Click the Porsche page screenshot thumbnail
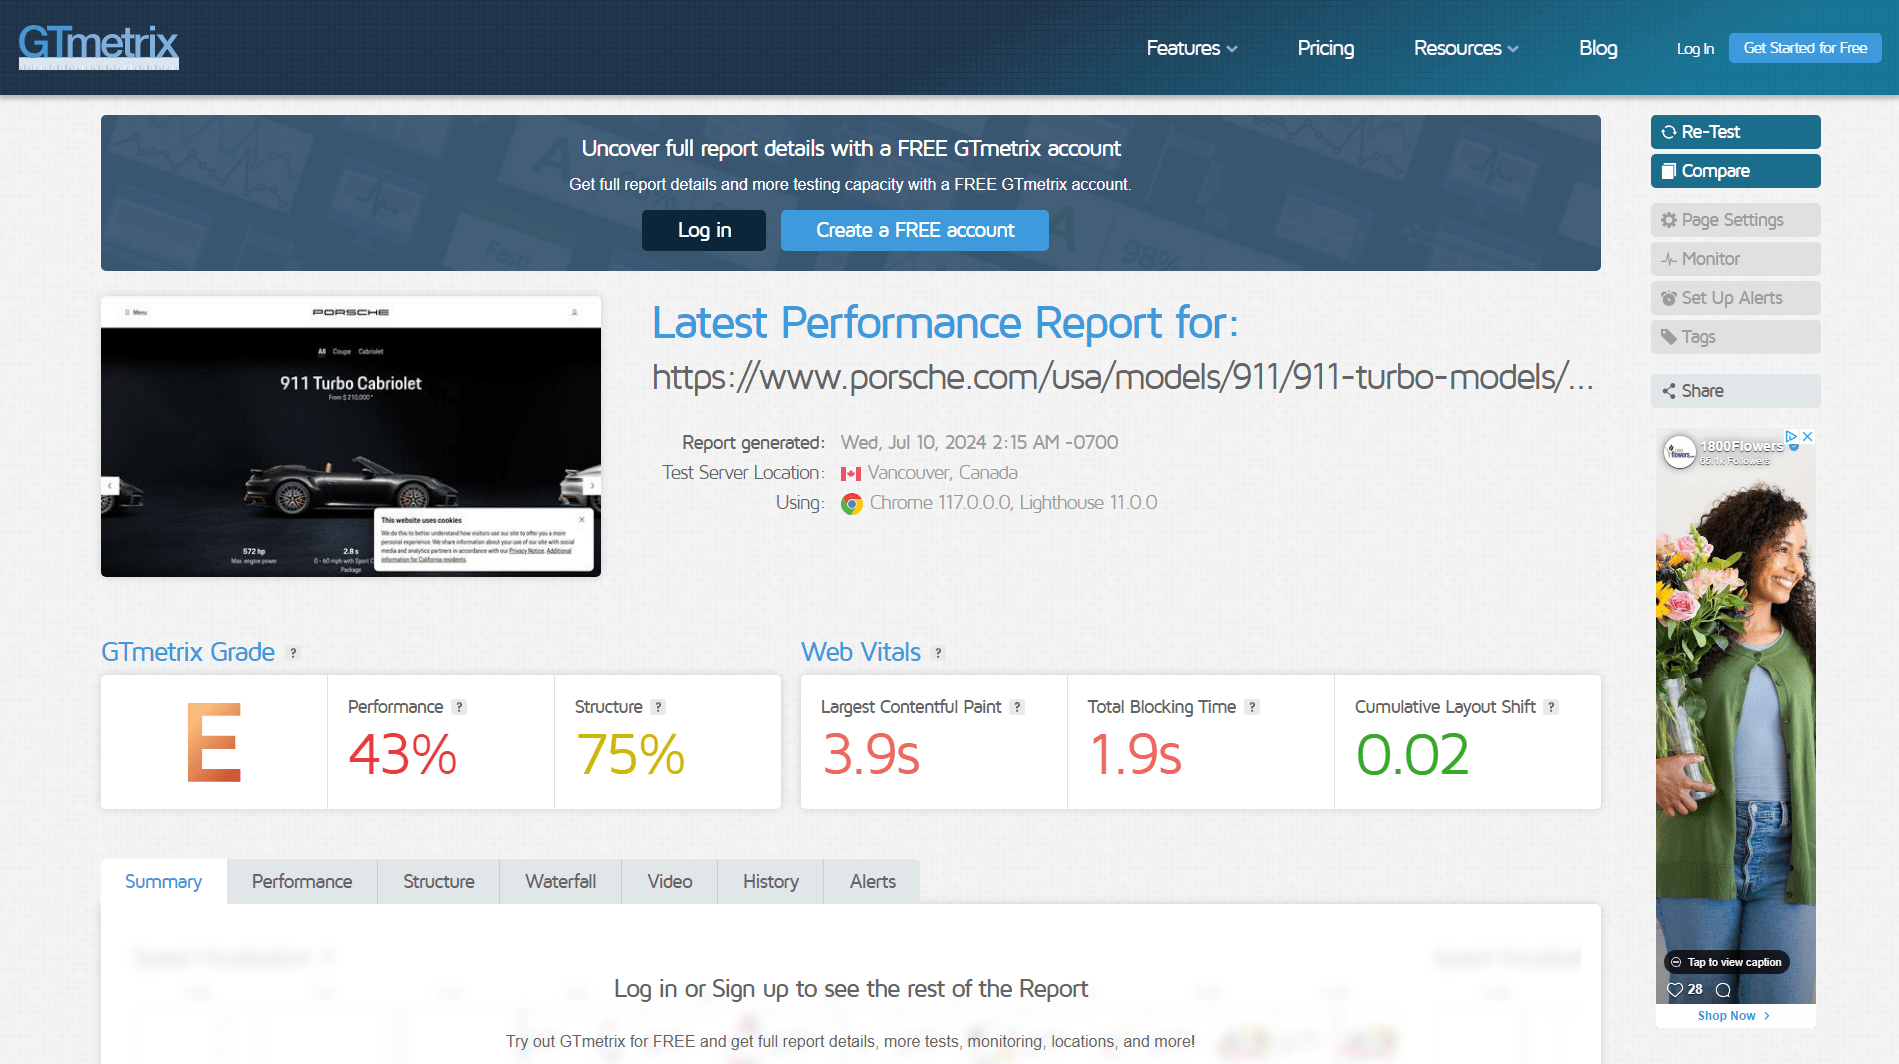 pyautogui.click(x=351, y=436)
